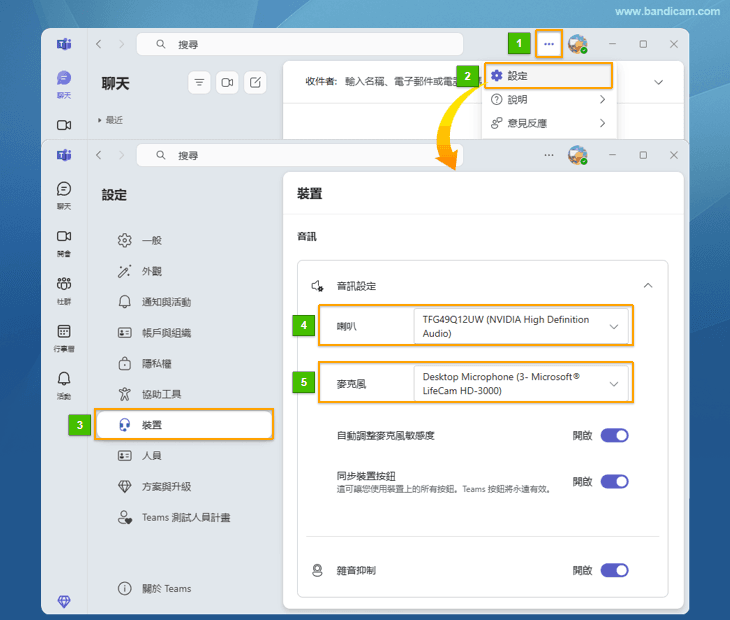Image resolution: width=730 pixels, height=620 pixels.
Task: Open 聊天 (Chat) icon in top window sidebar
Action: (64, 84)
